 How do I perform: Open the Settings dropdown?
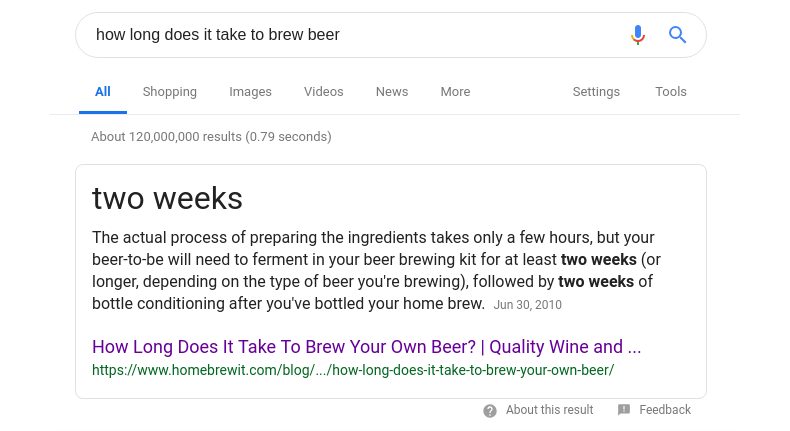click(596, 92)
